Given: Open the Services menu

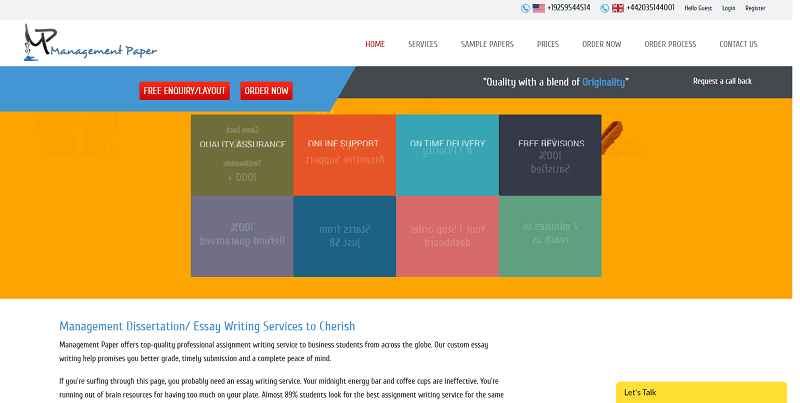Looking at the screenshot, I should click(422, 44).
